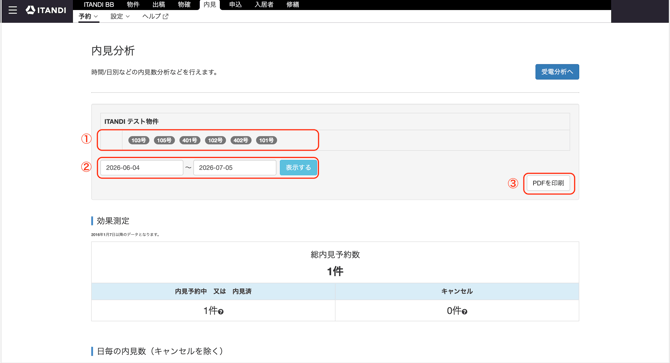Switch to the 出稿 tab

(x=159, y=4)
